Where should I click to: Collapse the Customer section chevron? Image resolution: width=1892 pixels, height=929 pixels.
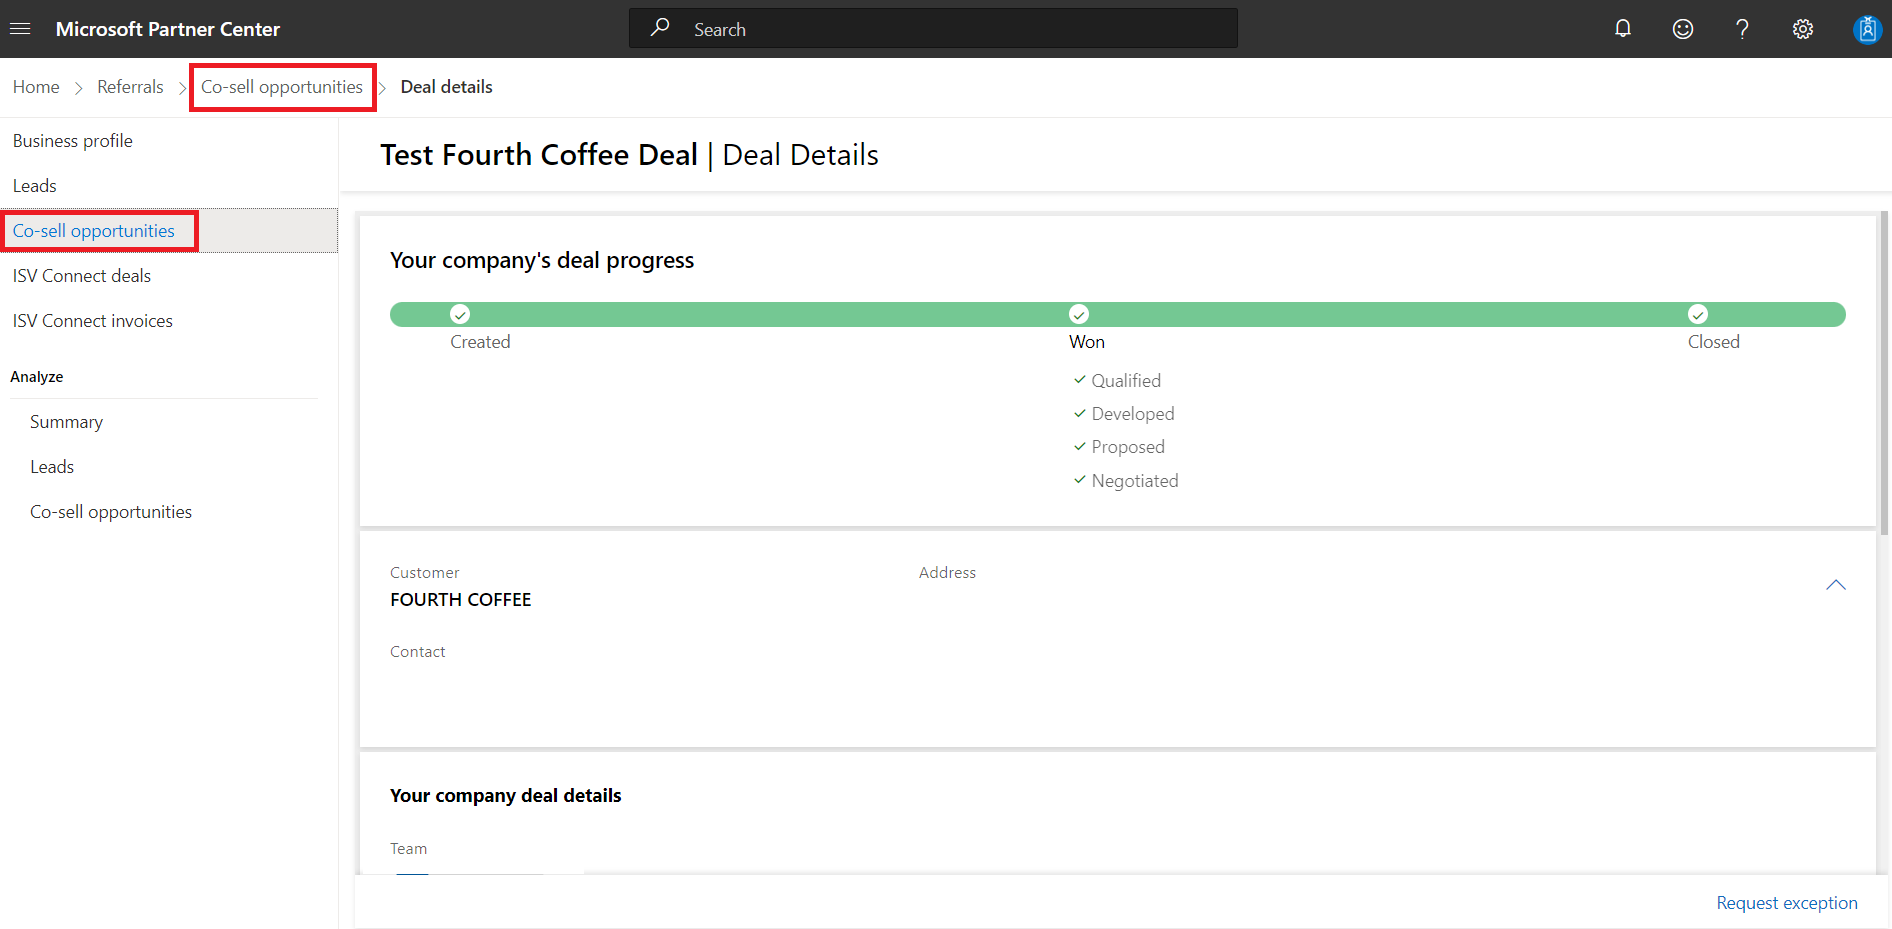[1835, 585]
